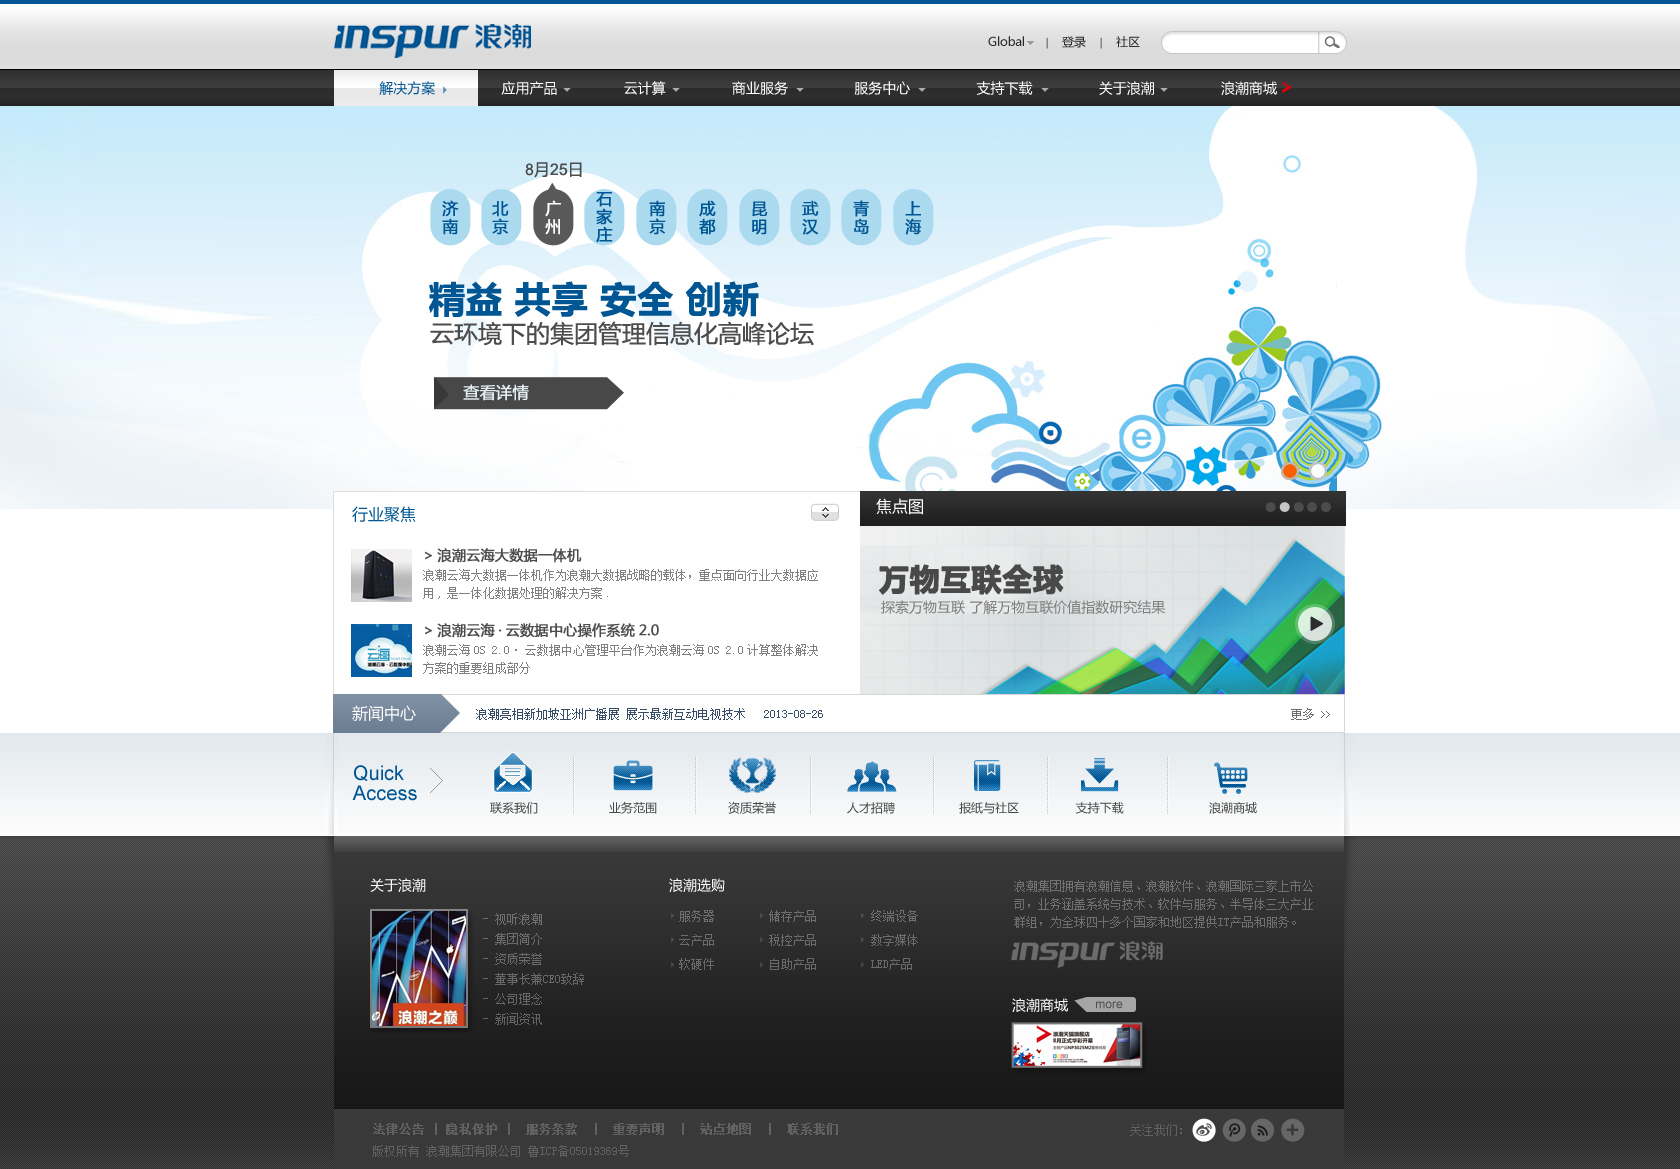Open 业务范围 briefcase icon
1680x1169 pixels.
click(x=632, y=775)
